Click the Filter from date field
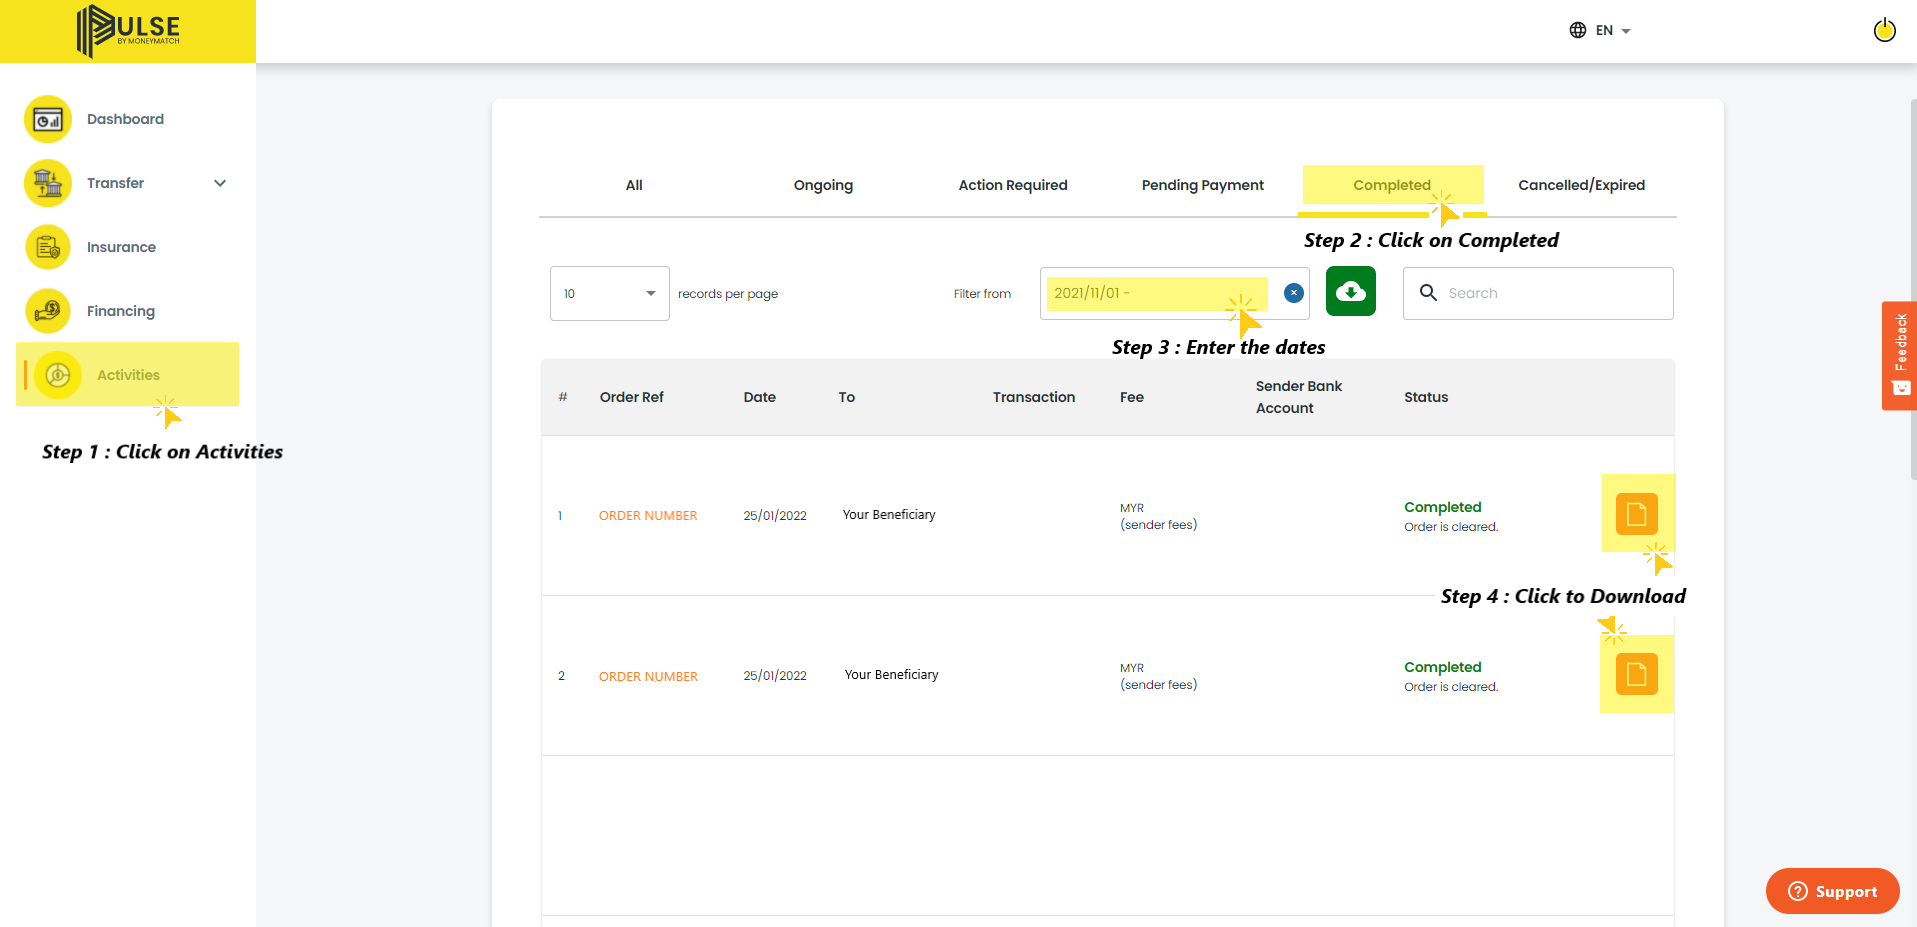This screenshot has width=1917, height=927. pyautogui.click(x=1160, y=293)
